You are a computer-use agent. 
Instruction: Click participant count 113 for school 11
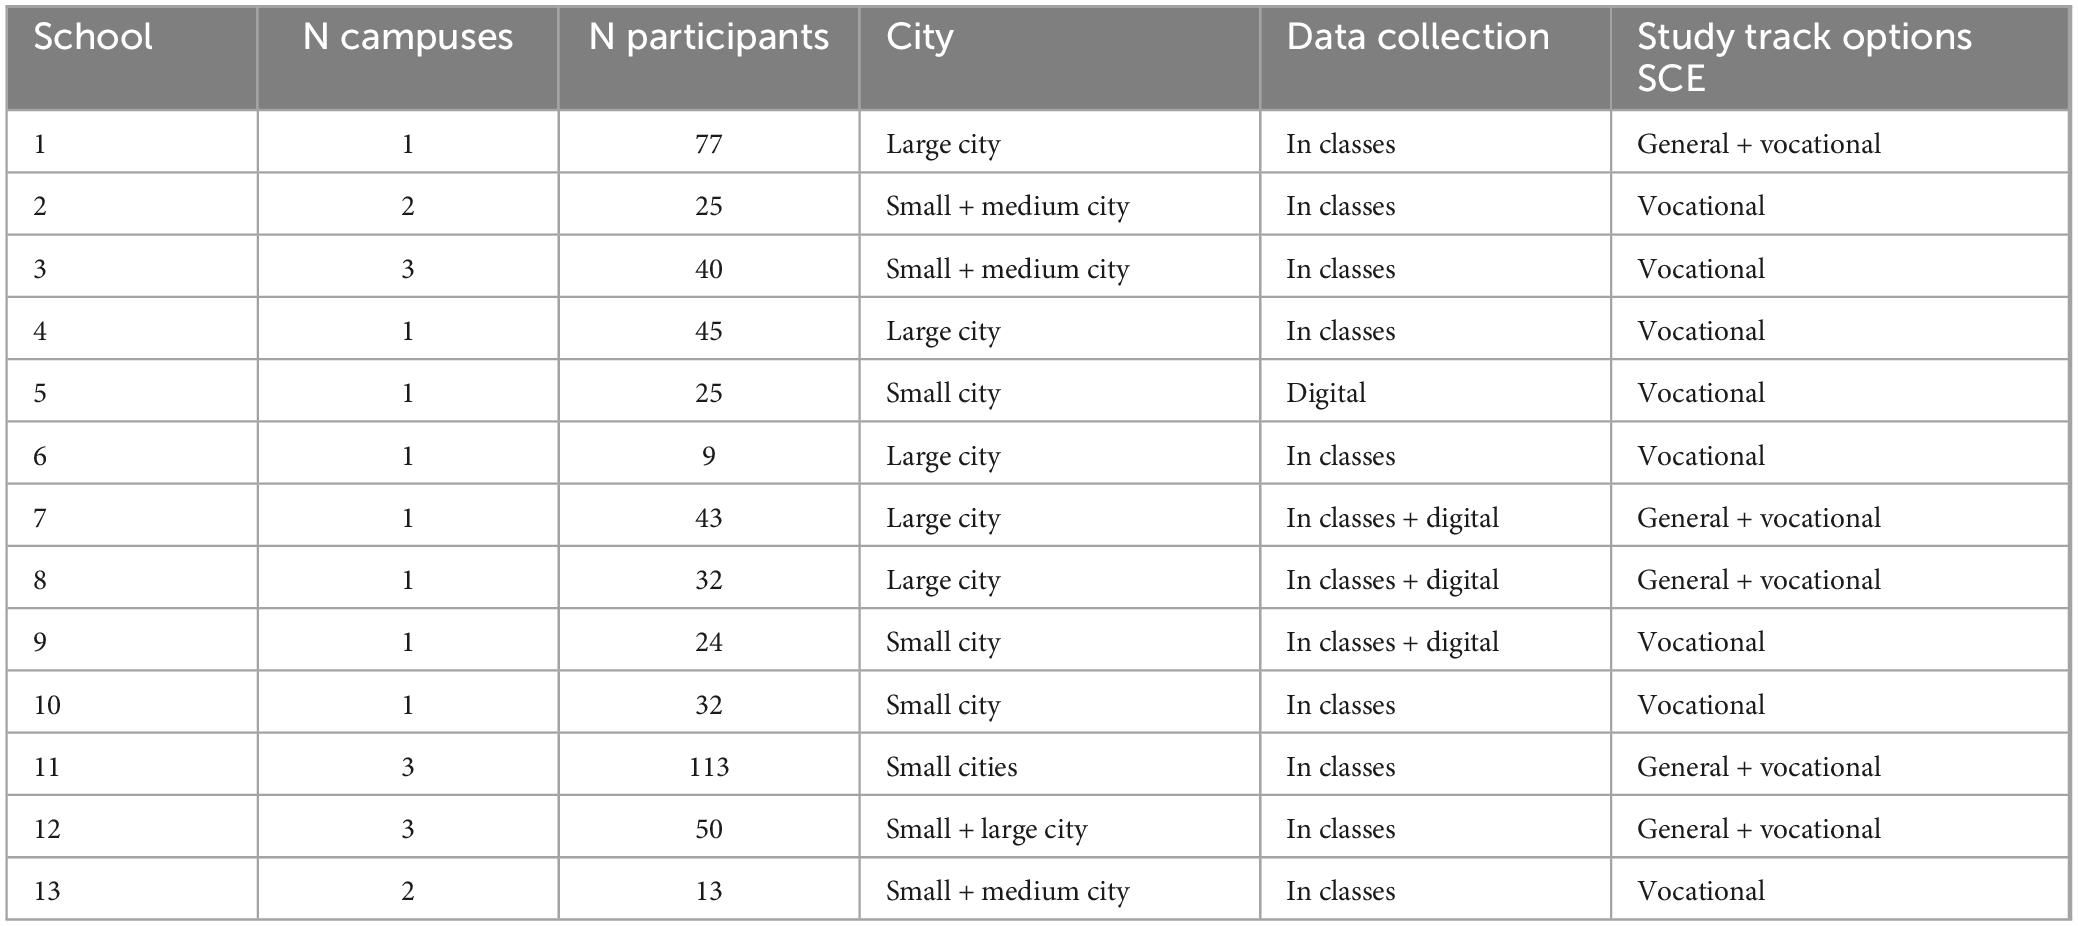pyautogui.click(x=709, y=767)
